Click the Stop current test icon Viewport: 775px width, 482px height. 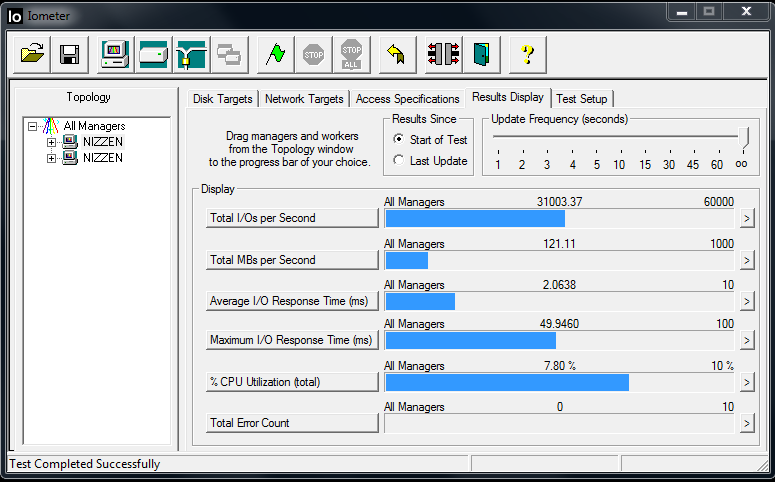coord(313,54)
